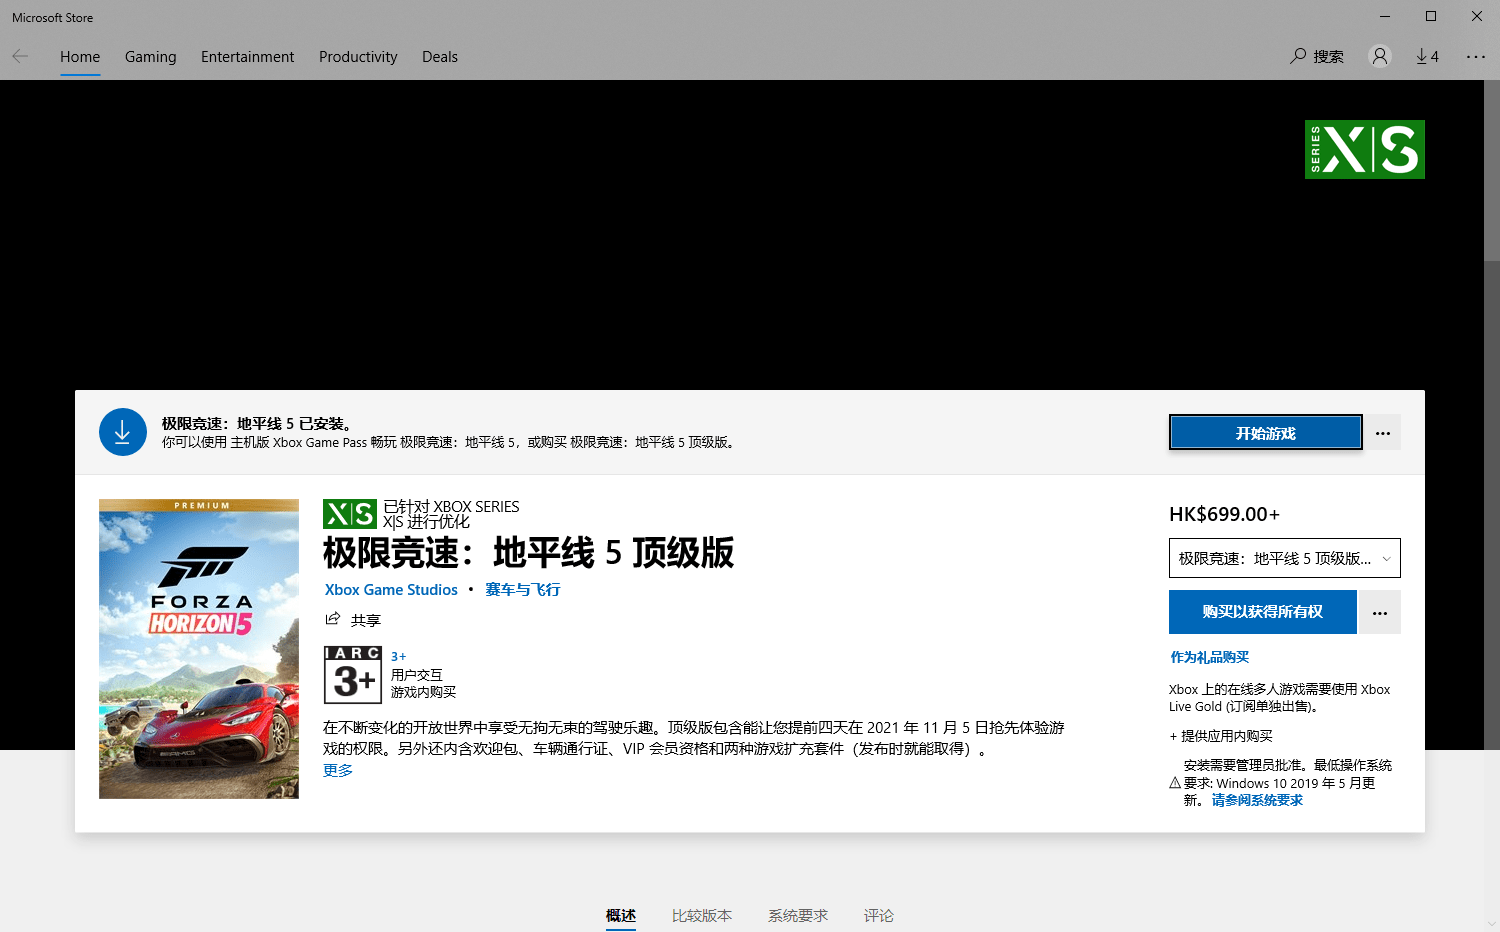
Task: Minimize the Microsoft Store window
Action: pos(1385,16)
